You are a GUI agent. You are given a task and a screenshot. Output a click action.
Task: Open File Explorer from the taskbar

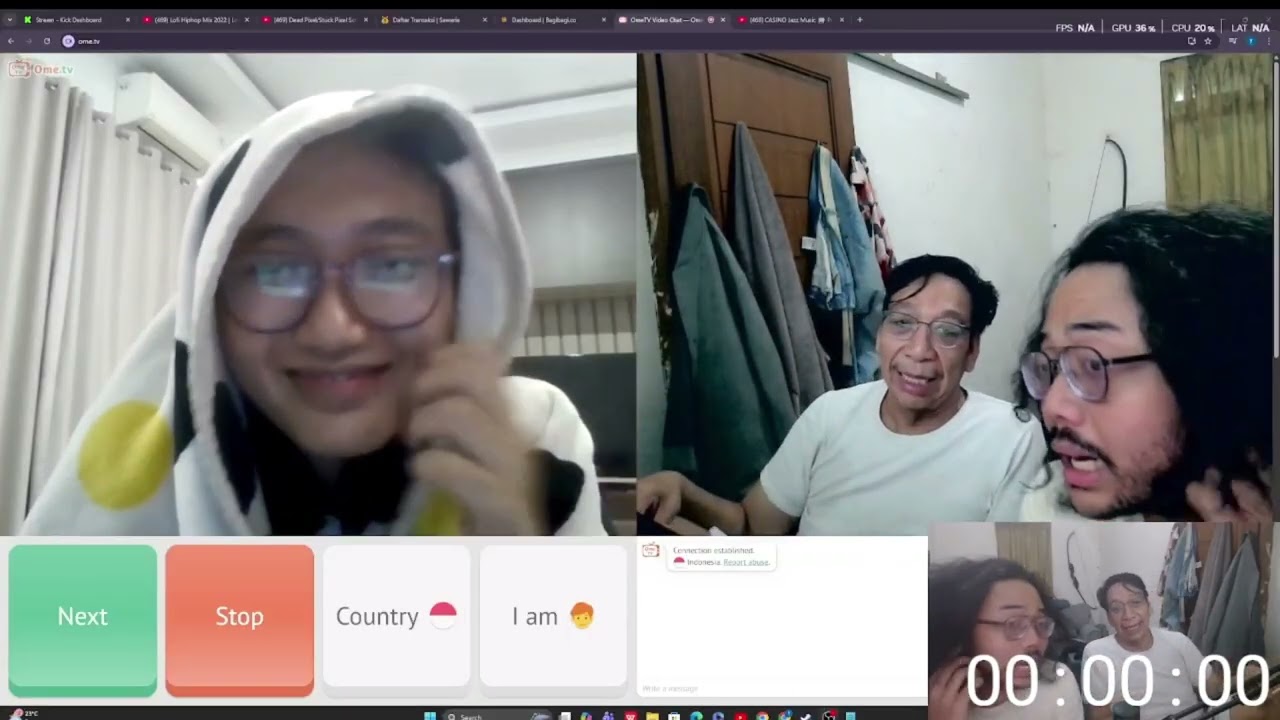click(653, 716)
